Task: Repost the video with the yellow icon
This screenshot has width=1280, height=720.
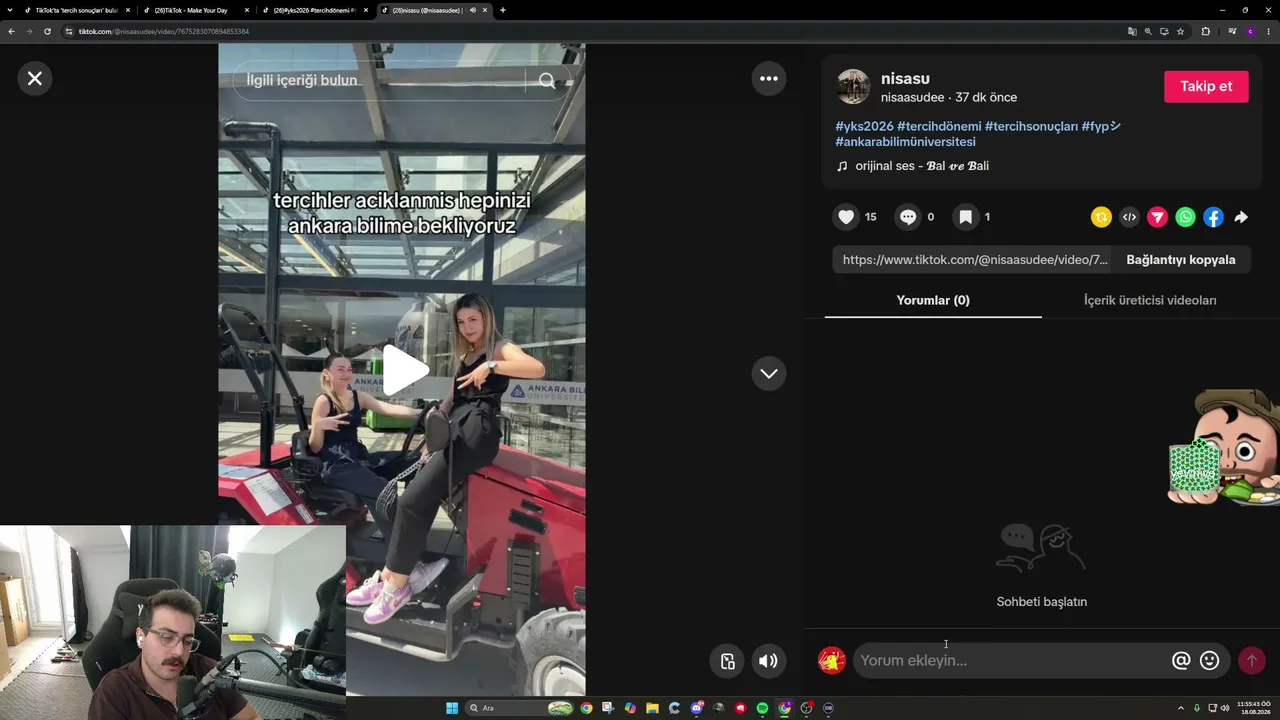Action: pos(1101,217)
